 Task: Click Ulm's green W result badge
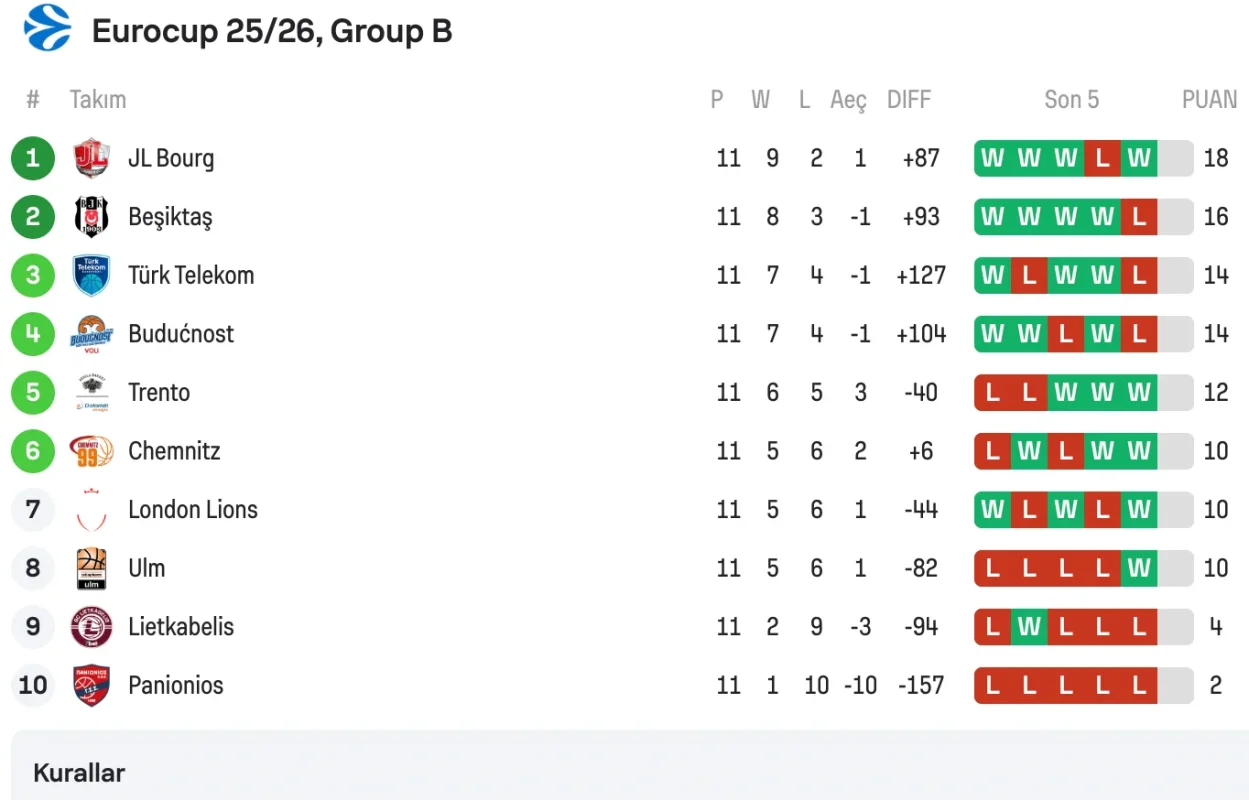1139,568
